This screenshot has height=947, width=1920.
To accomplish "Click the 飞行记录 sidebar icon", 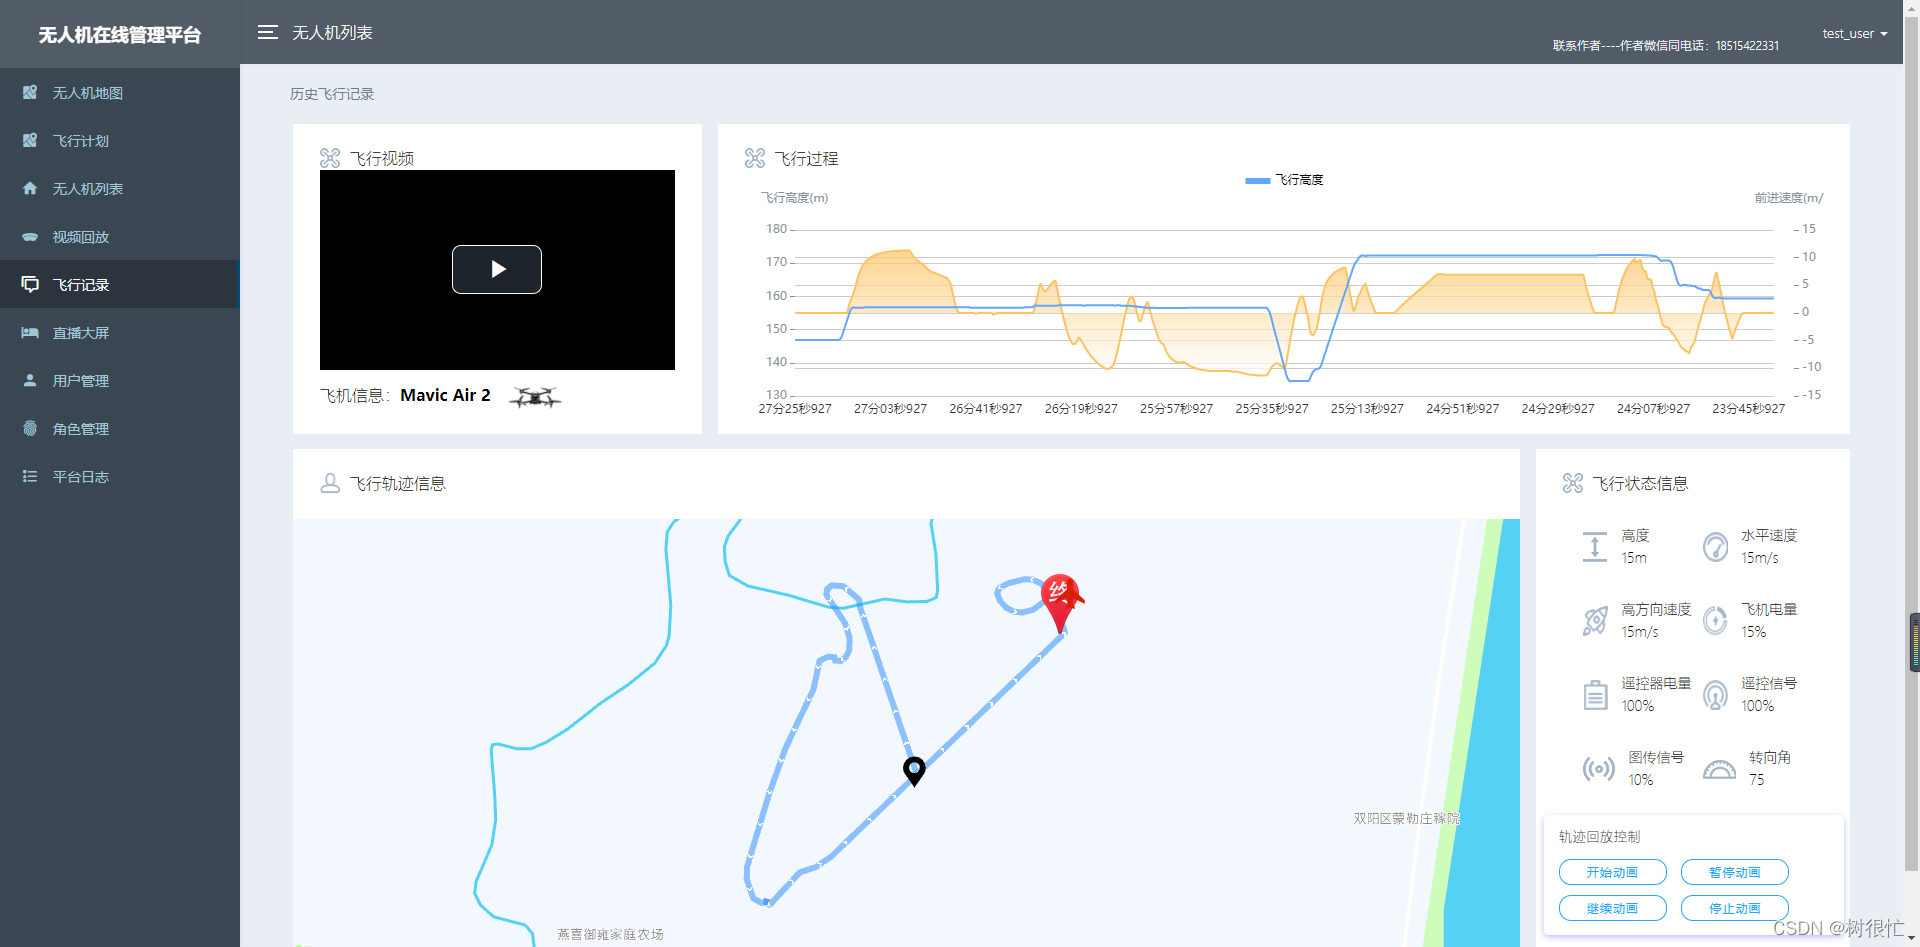I will coord(30,285).
